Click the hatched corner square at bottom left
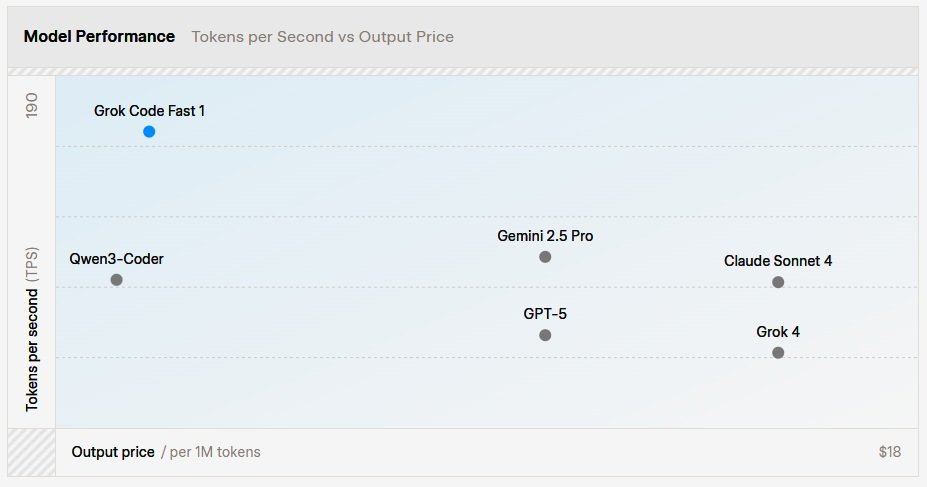Viewport: 927px width, 487px height. [x=31, y=452]
